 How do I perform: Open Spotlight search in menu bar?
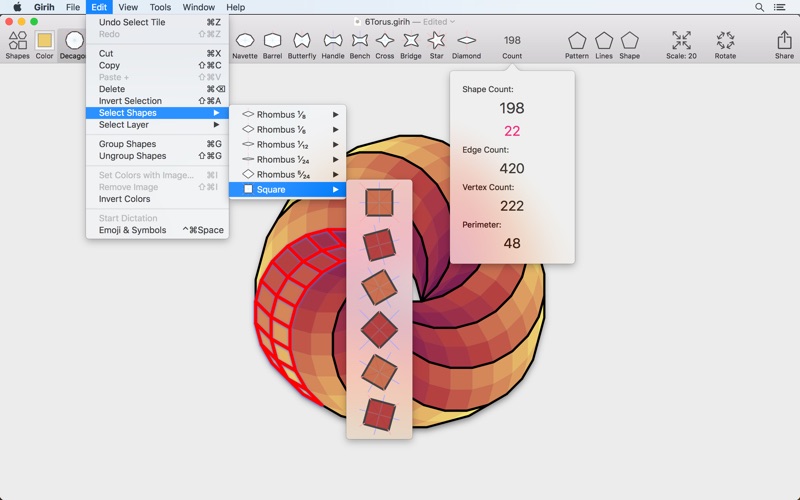pyautogui.click(x=759, y=7)
